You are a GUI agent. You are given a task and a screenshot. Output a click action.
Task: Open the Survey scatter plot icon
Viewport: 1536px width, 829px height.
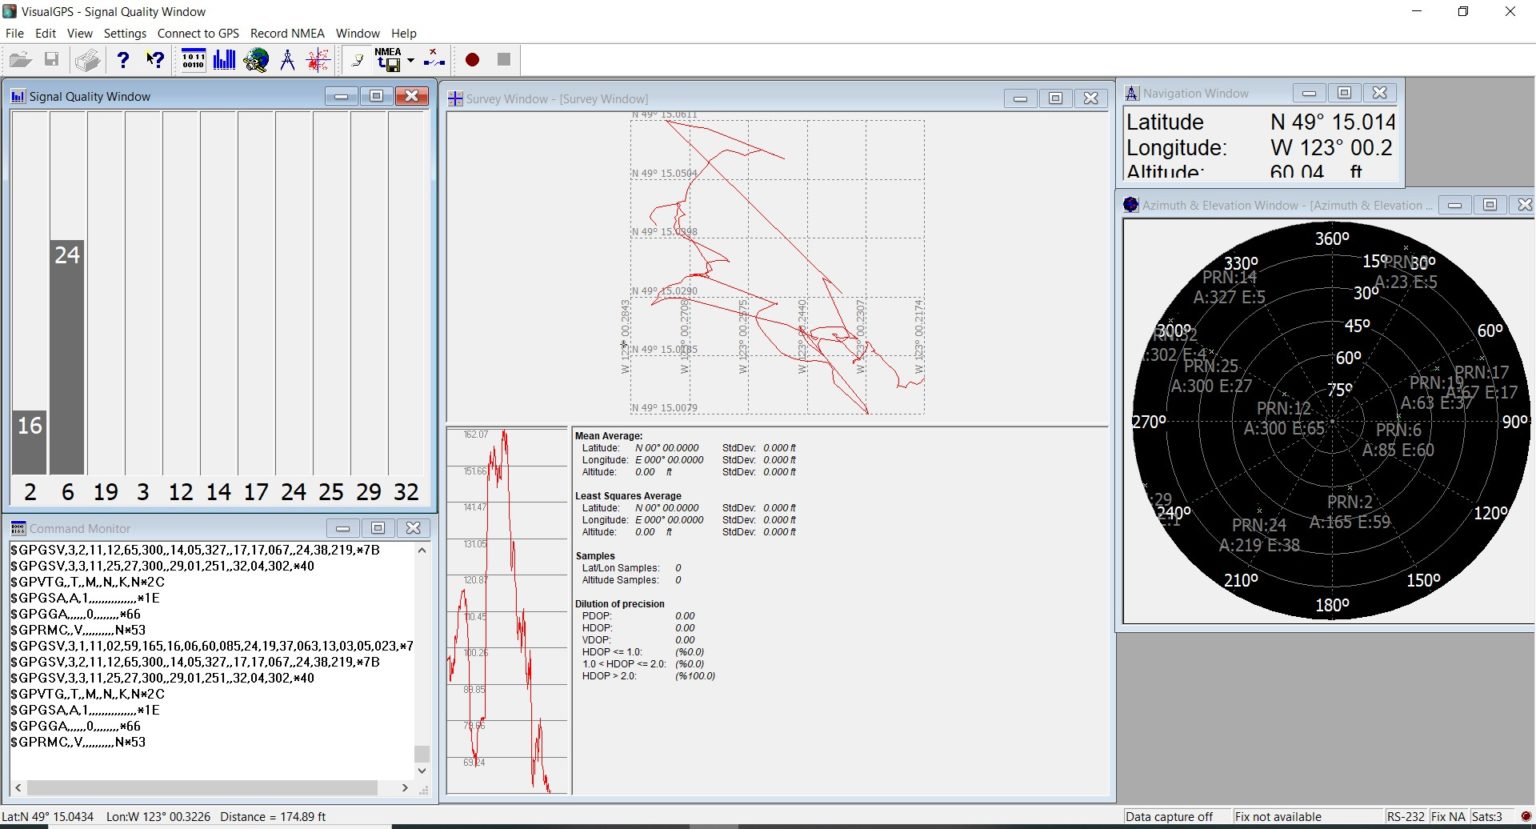click(318, 60)
